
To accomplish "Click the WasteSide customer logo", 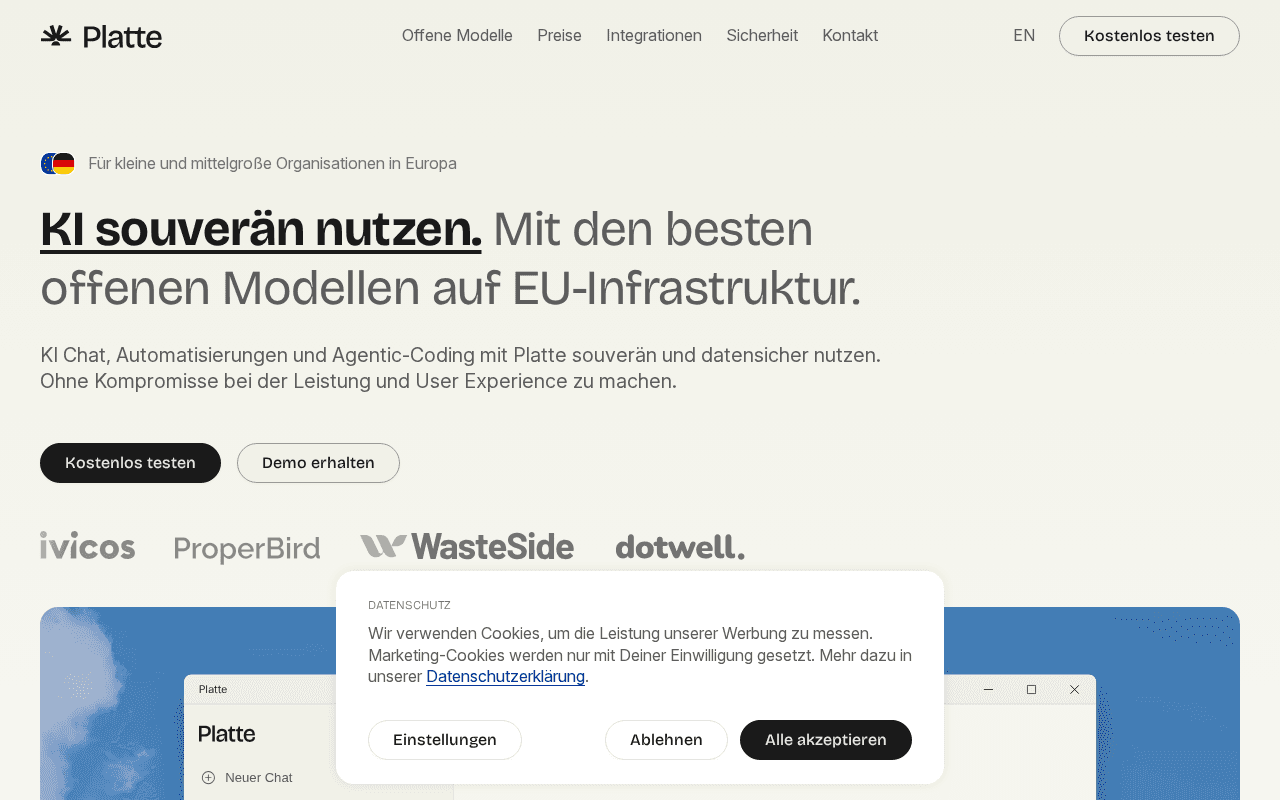I will coord(467,546).
